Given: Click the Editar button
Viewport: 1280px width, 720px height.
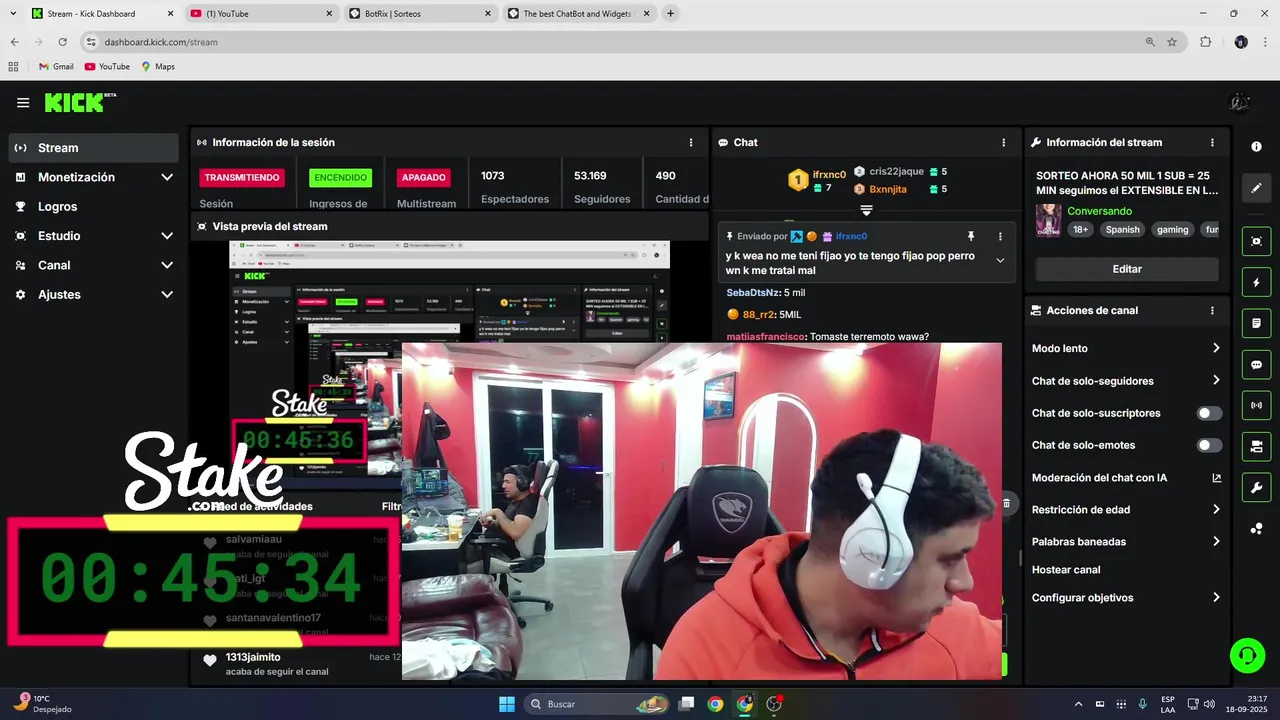Looking at the screenshot, I should [x=1127, y=269].
